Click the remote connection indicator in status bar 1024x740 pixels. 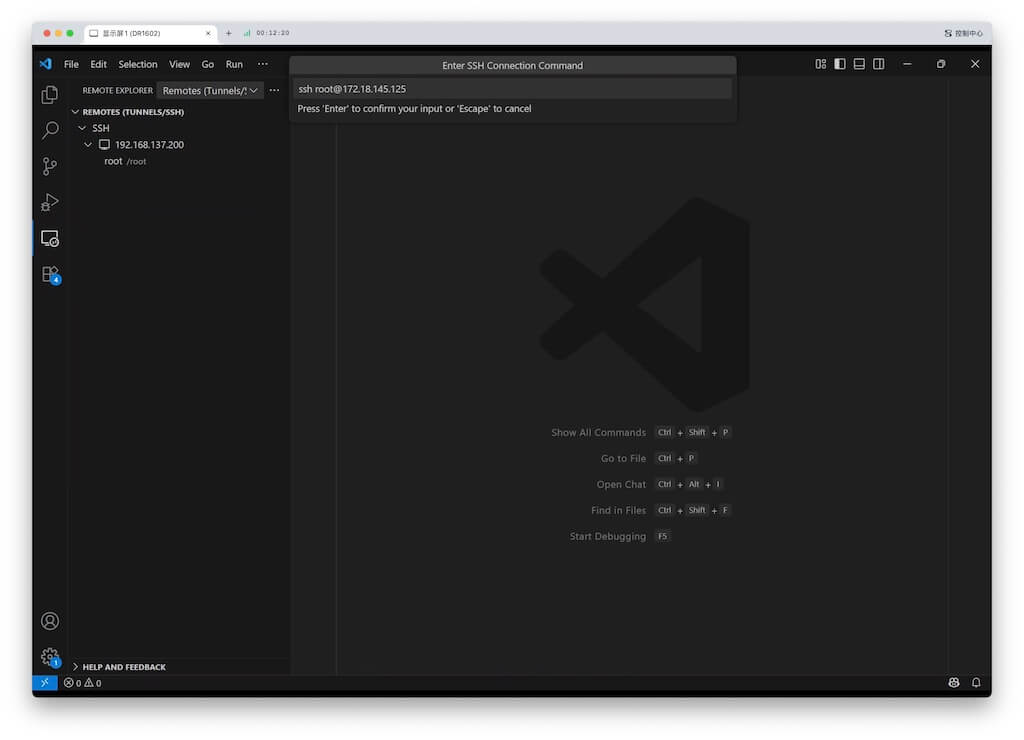pyautogui.click(x=44, y=682)
